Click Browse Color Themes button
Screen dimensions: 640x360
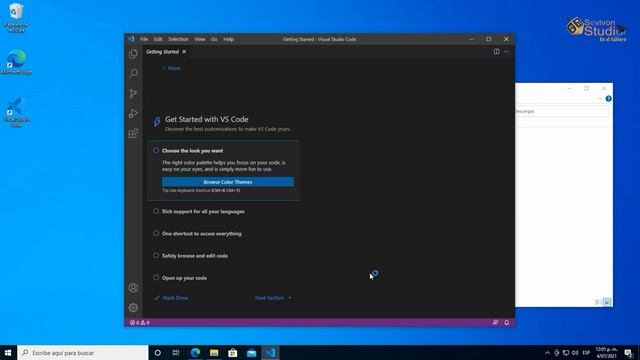(228, 182)
